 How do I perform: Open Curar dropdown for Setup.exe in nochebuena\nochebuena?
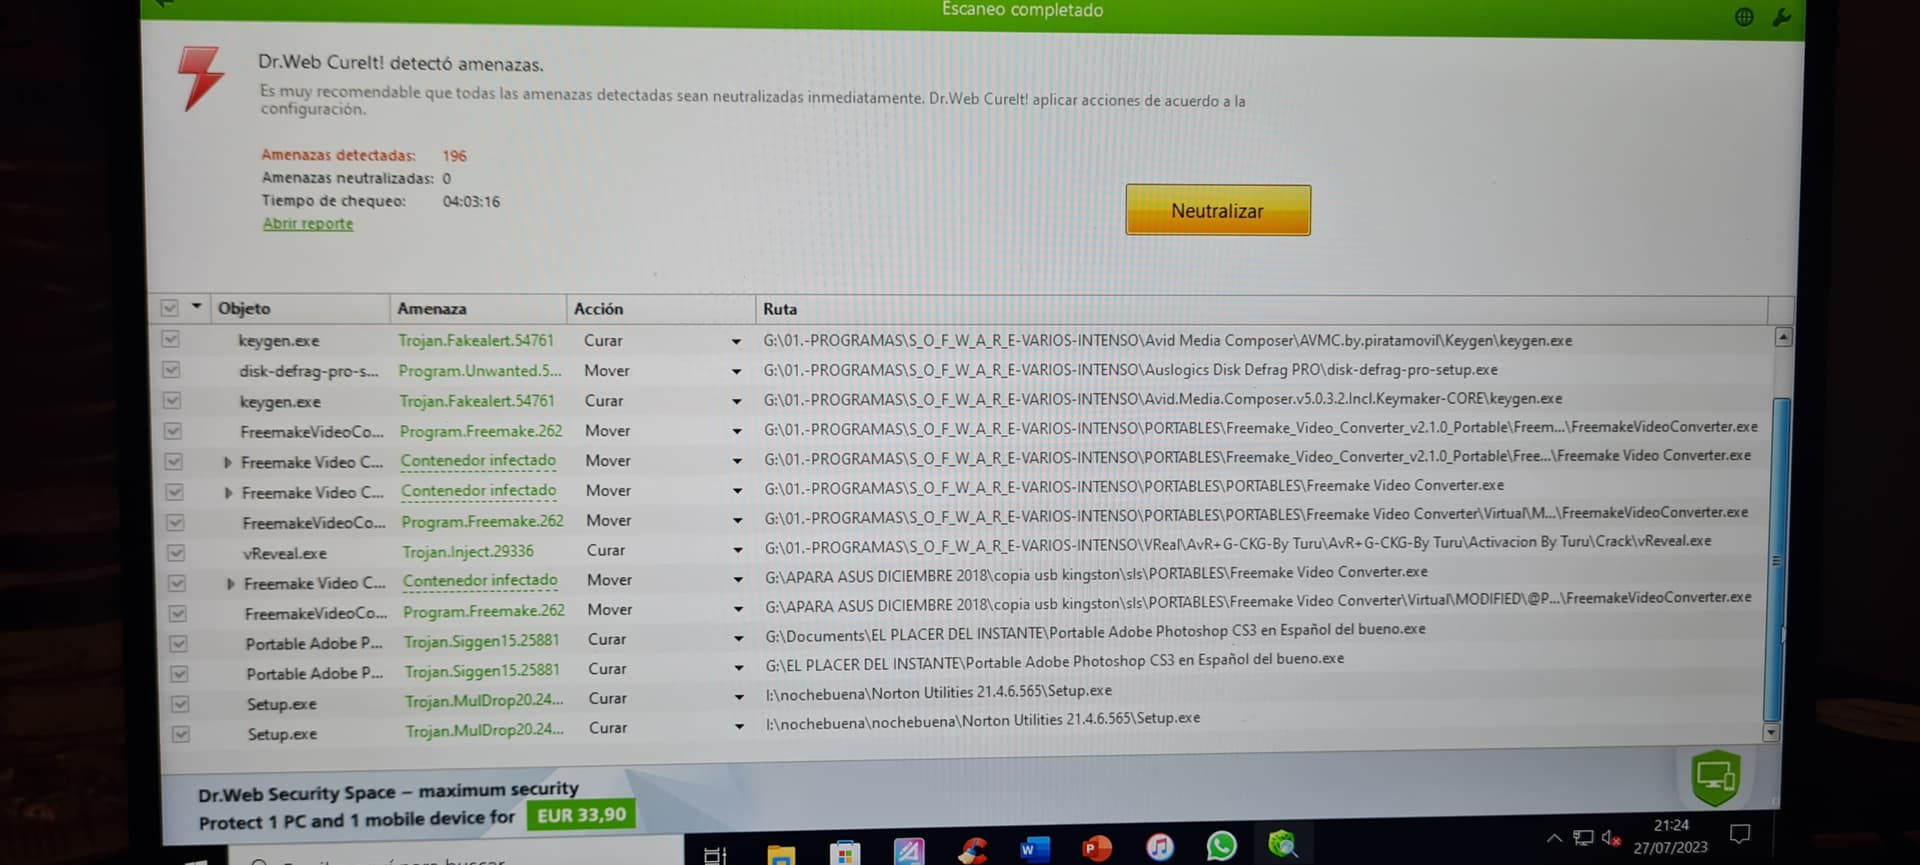[x=739, y=727]
